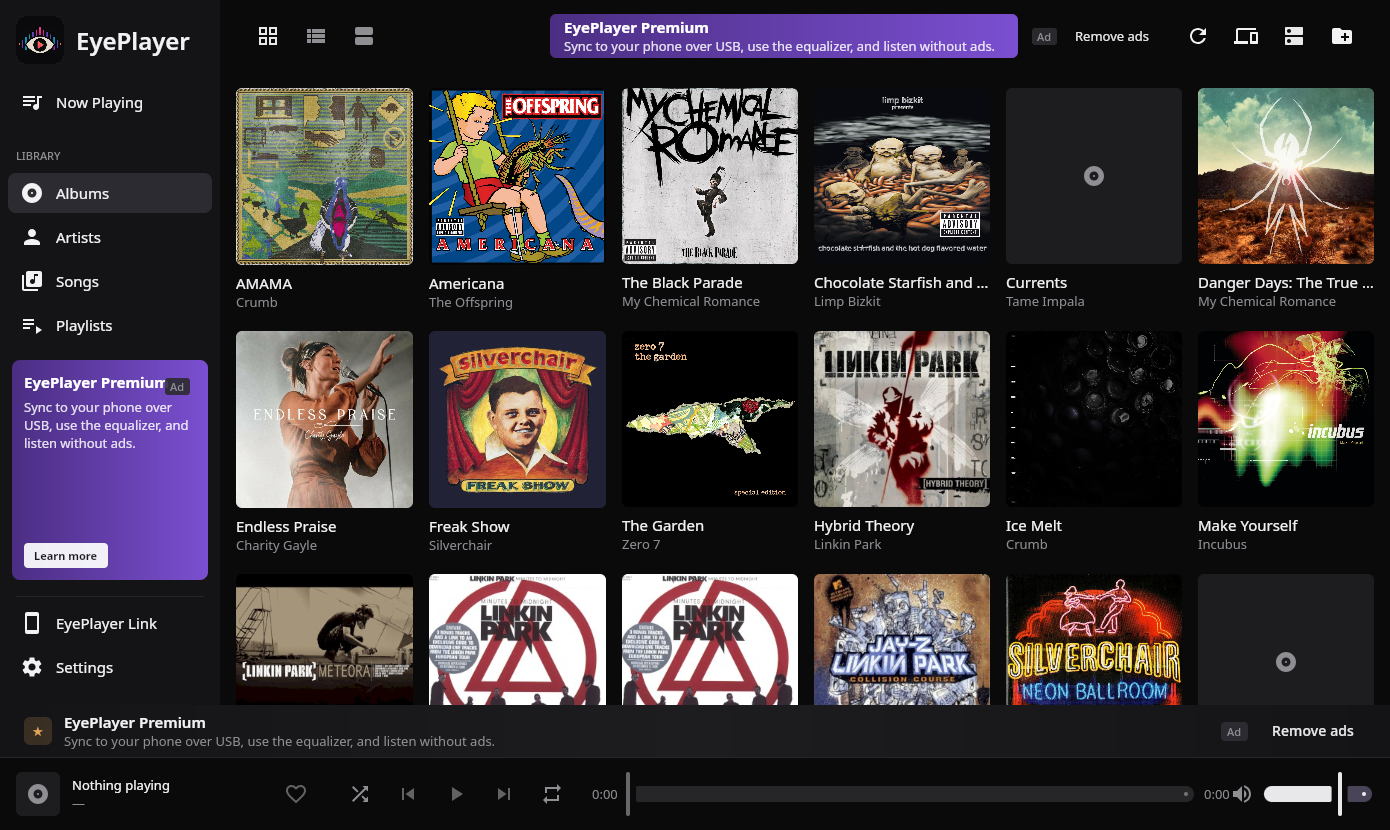The image size is (1390, 830).
Task: Click the Settings gear icon
Action: point(32,667)
